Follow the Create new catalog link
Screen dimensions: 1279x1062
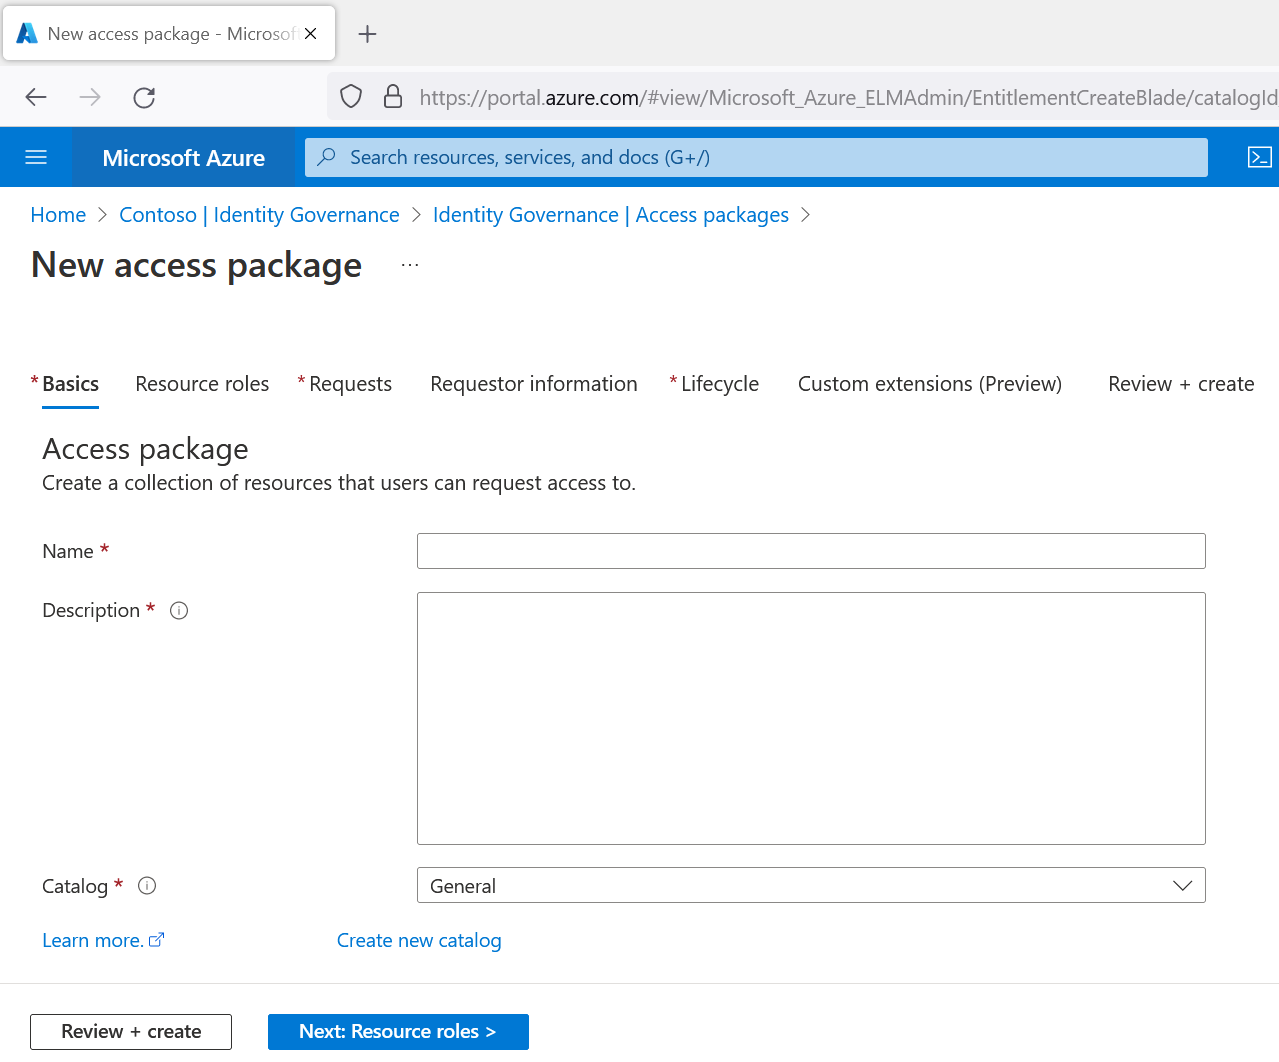point(419,940)
